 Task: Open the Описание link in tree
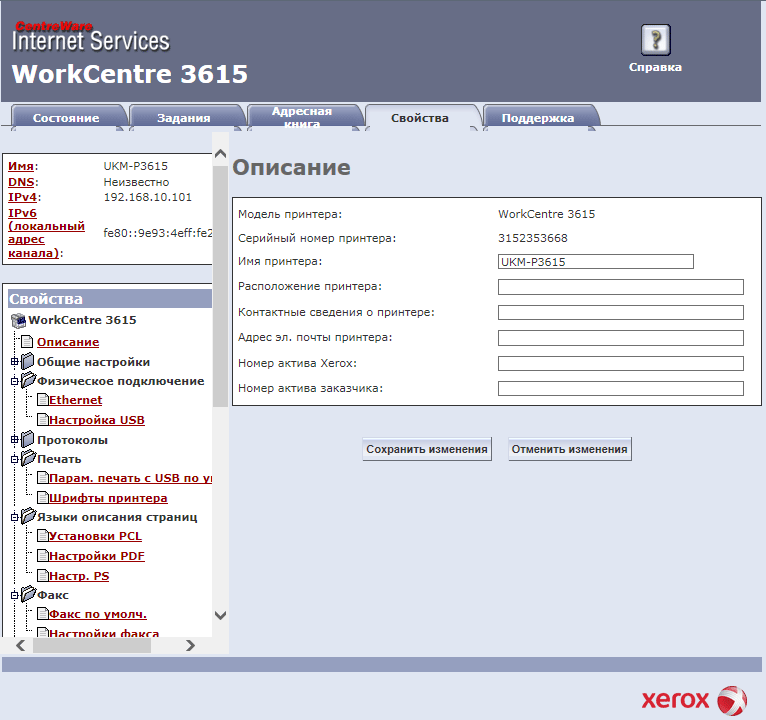point(68,342)
